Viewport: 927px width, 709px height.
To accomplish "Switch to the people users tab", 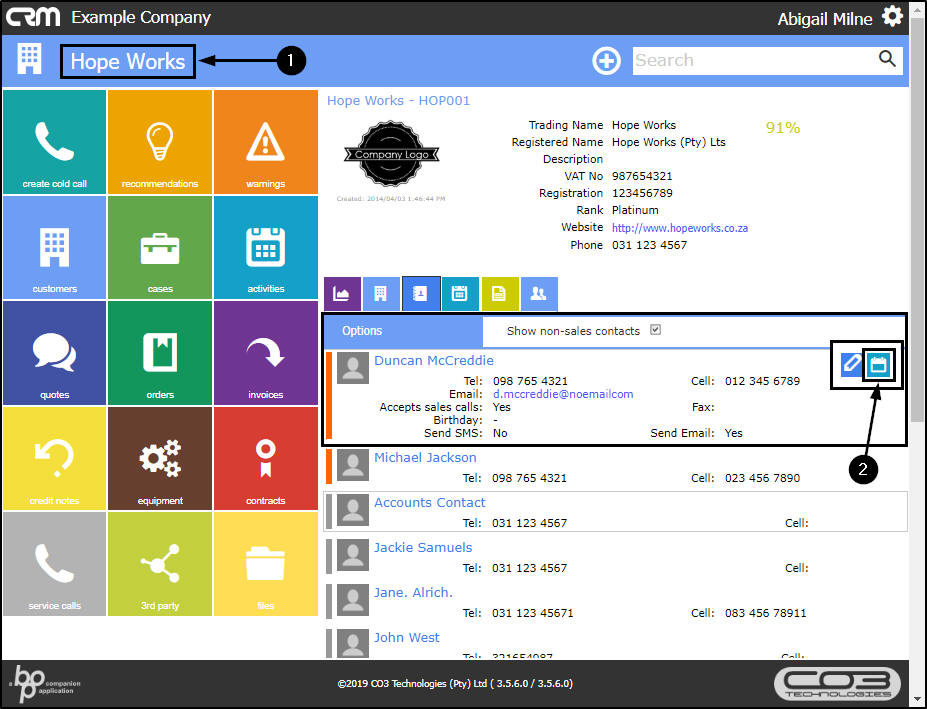I will pyautogui.click(x=539, y=293).
